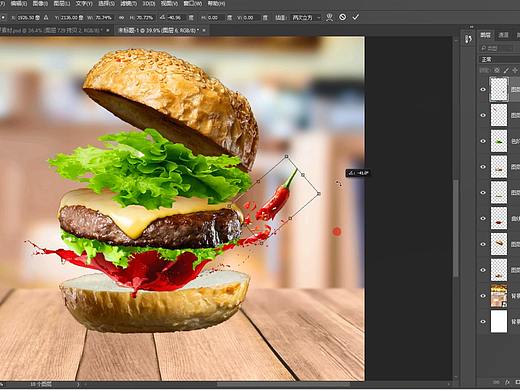Click the X position input field
This screenshot has height=390, width=520.
tap(28, 17)
